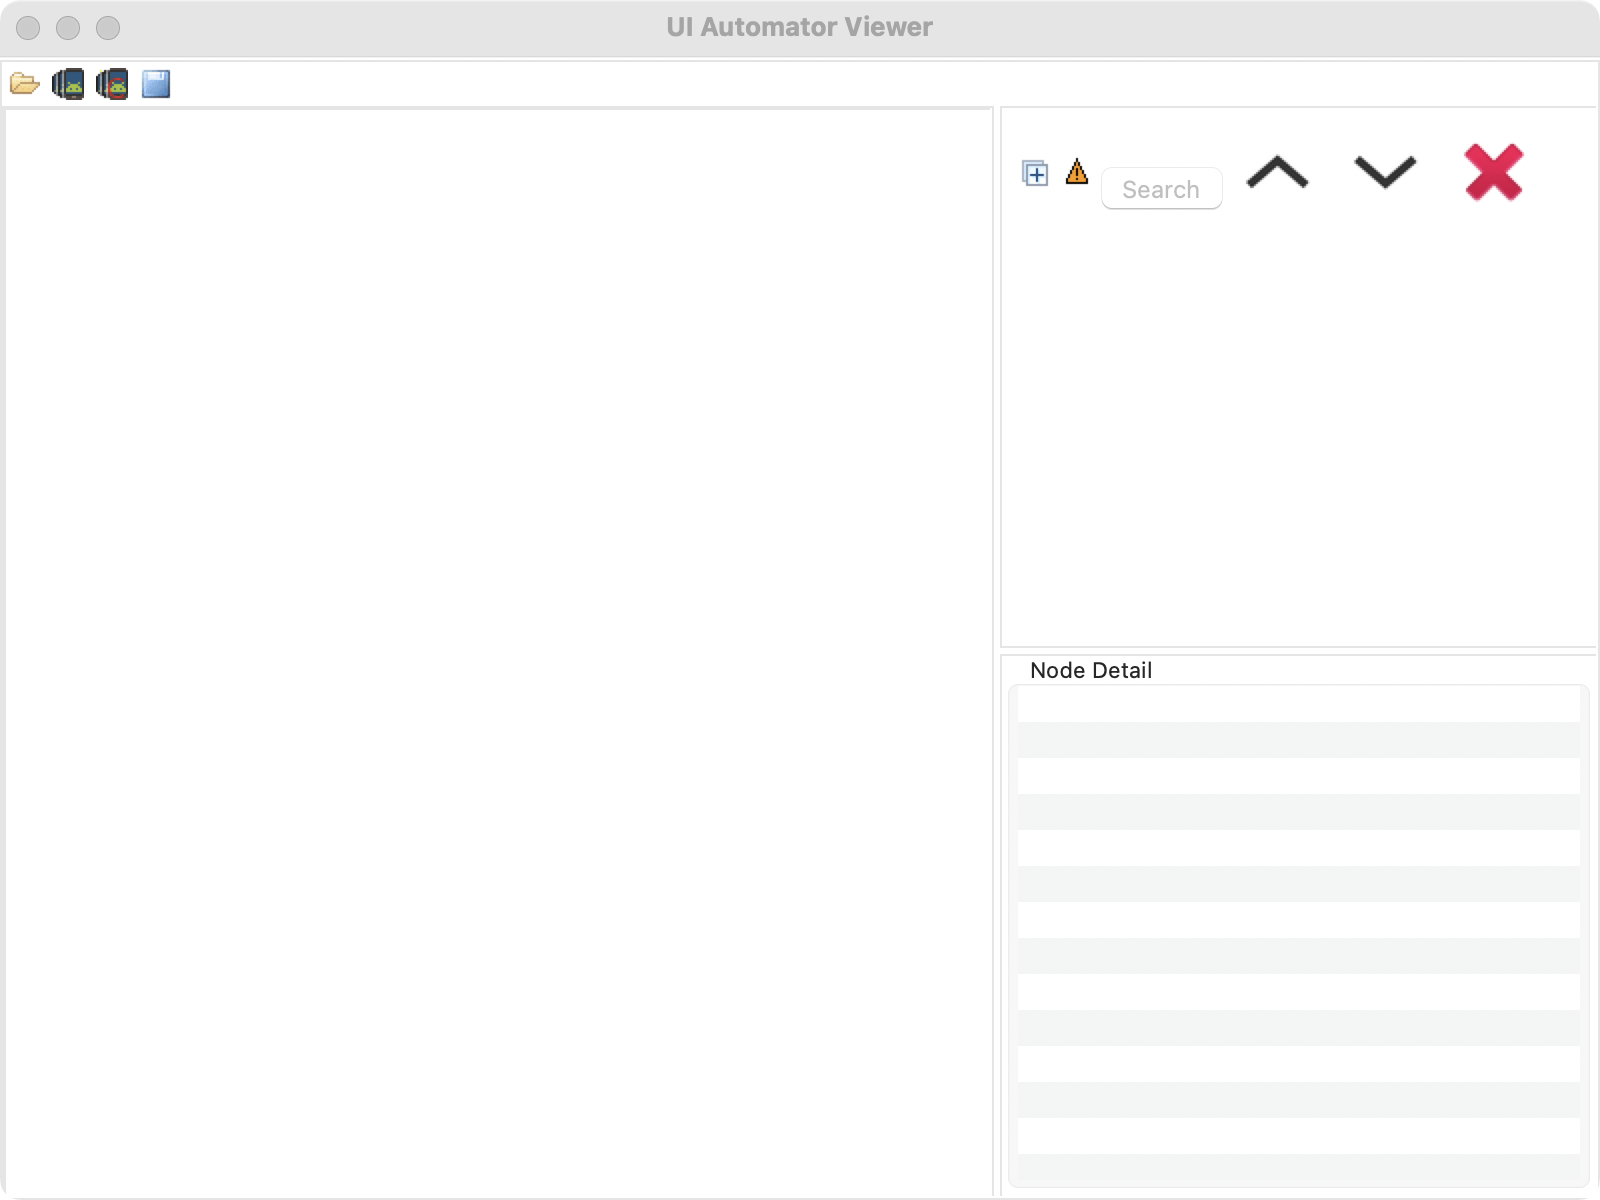The image size is (1600, 1200).
Task: Minimize the UI Automator Viewer window
Action: pyautogui.click(x=68, y=28)
